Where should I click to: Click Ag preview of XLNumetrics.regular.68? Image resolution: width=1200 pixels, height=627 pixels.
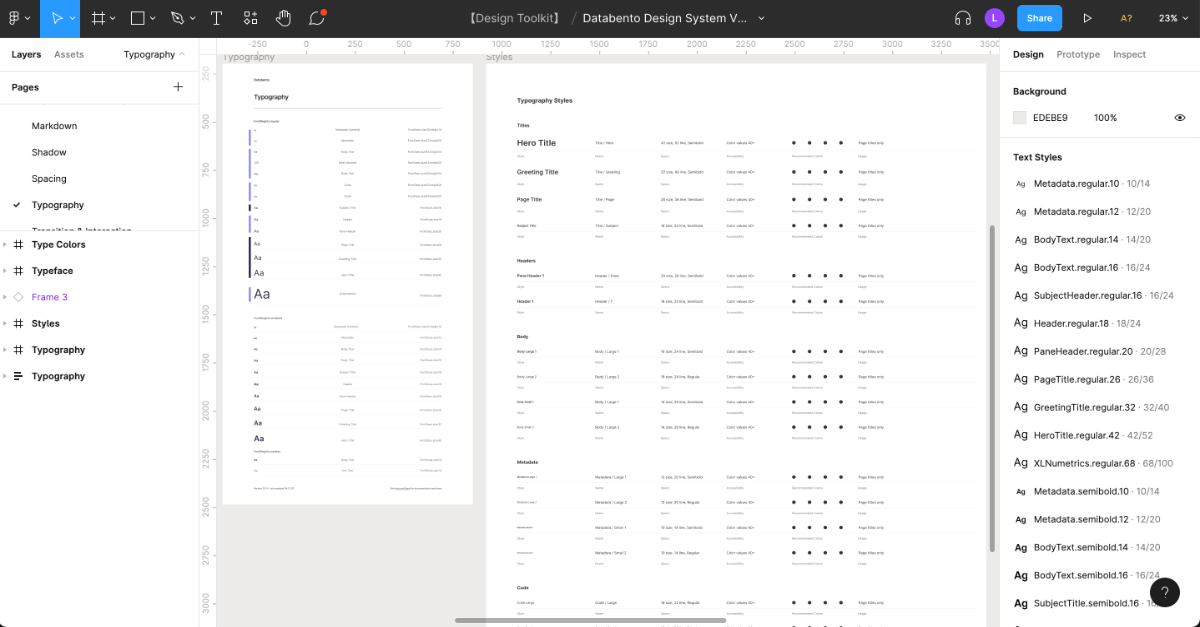pos(1021,463)
